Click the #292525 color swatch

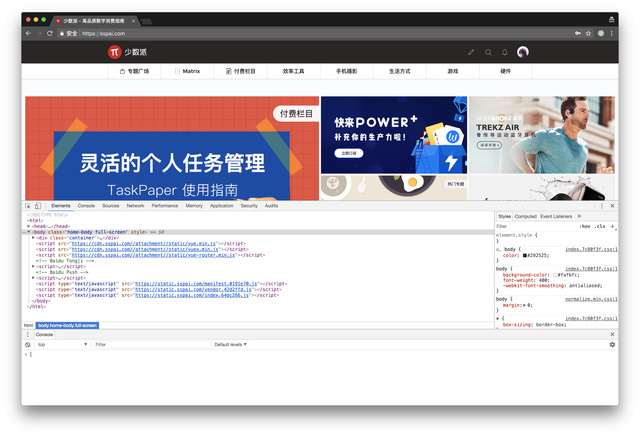click(525, 256)
